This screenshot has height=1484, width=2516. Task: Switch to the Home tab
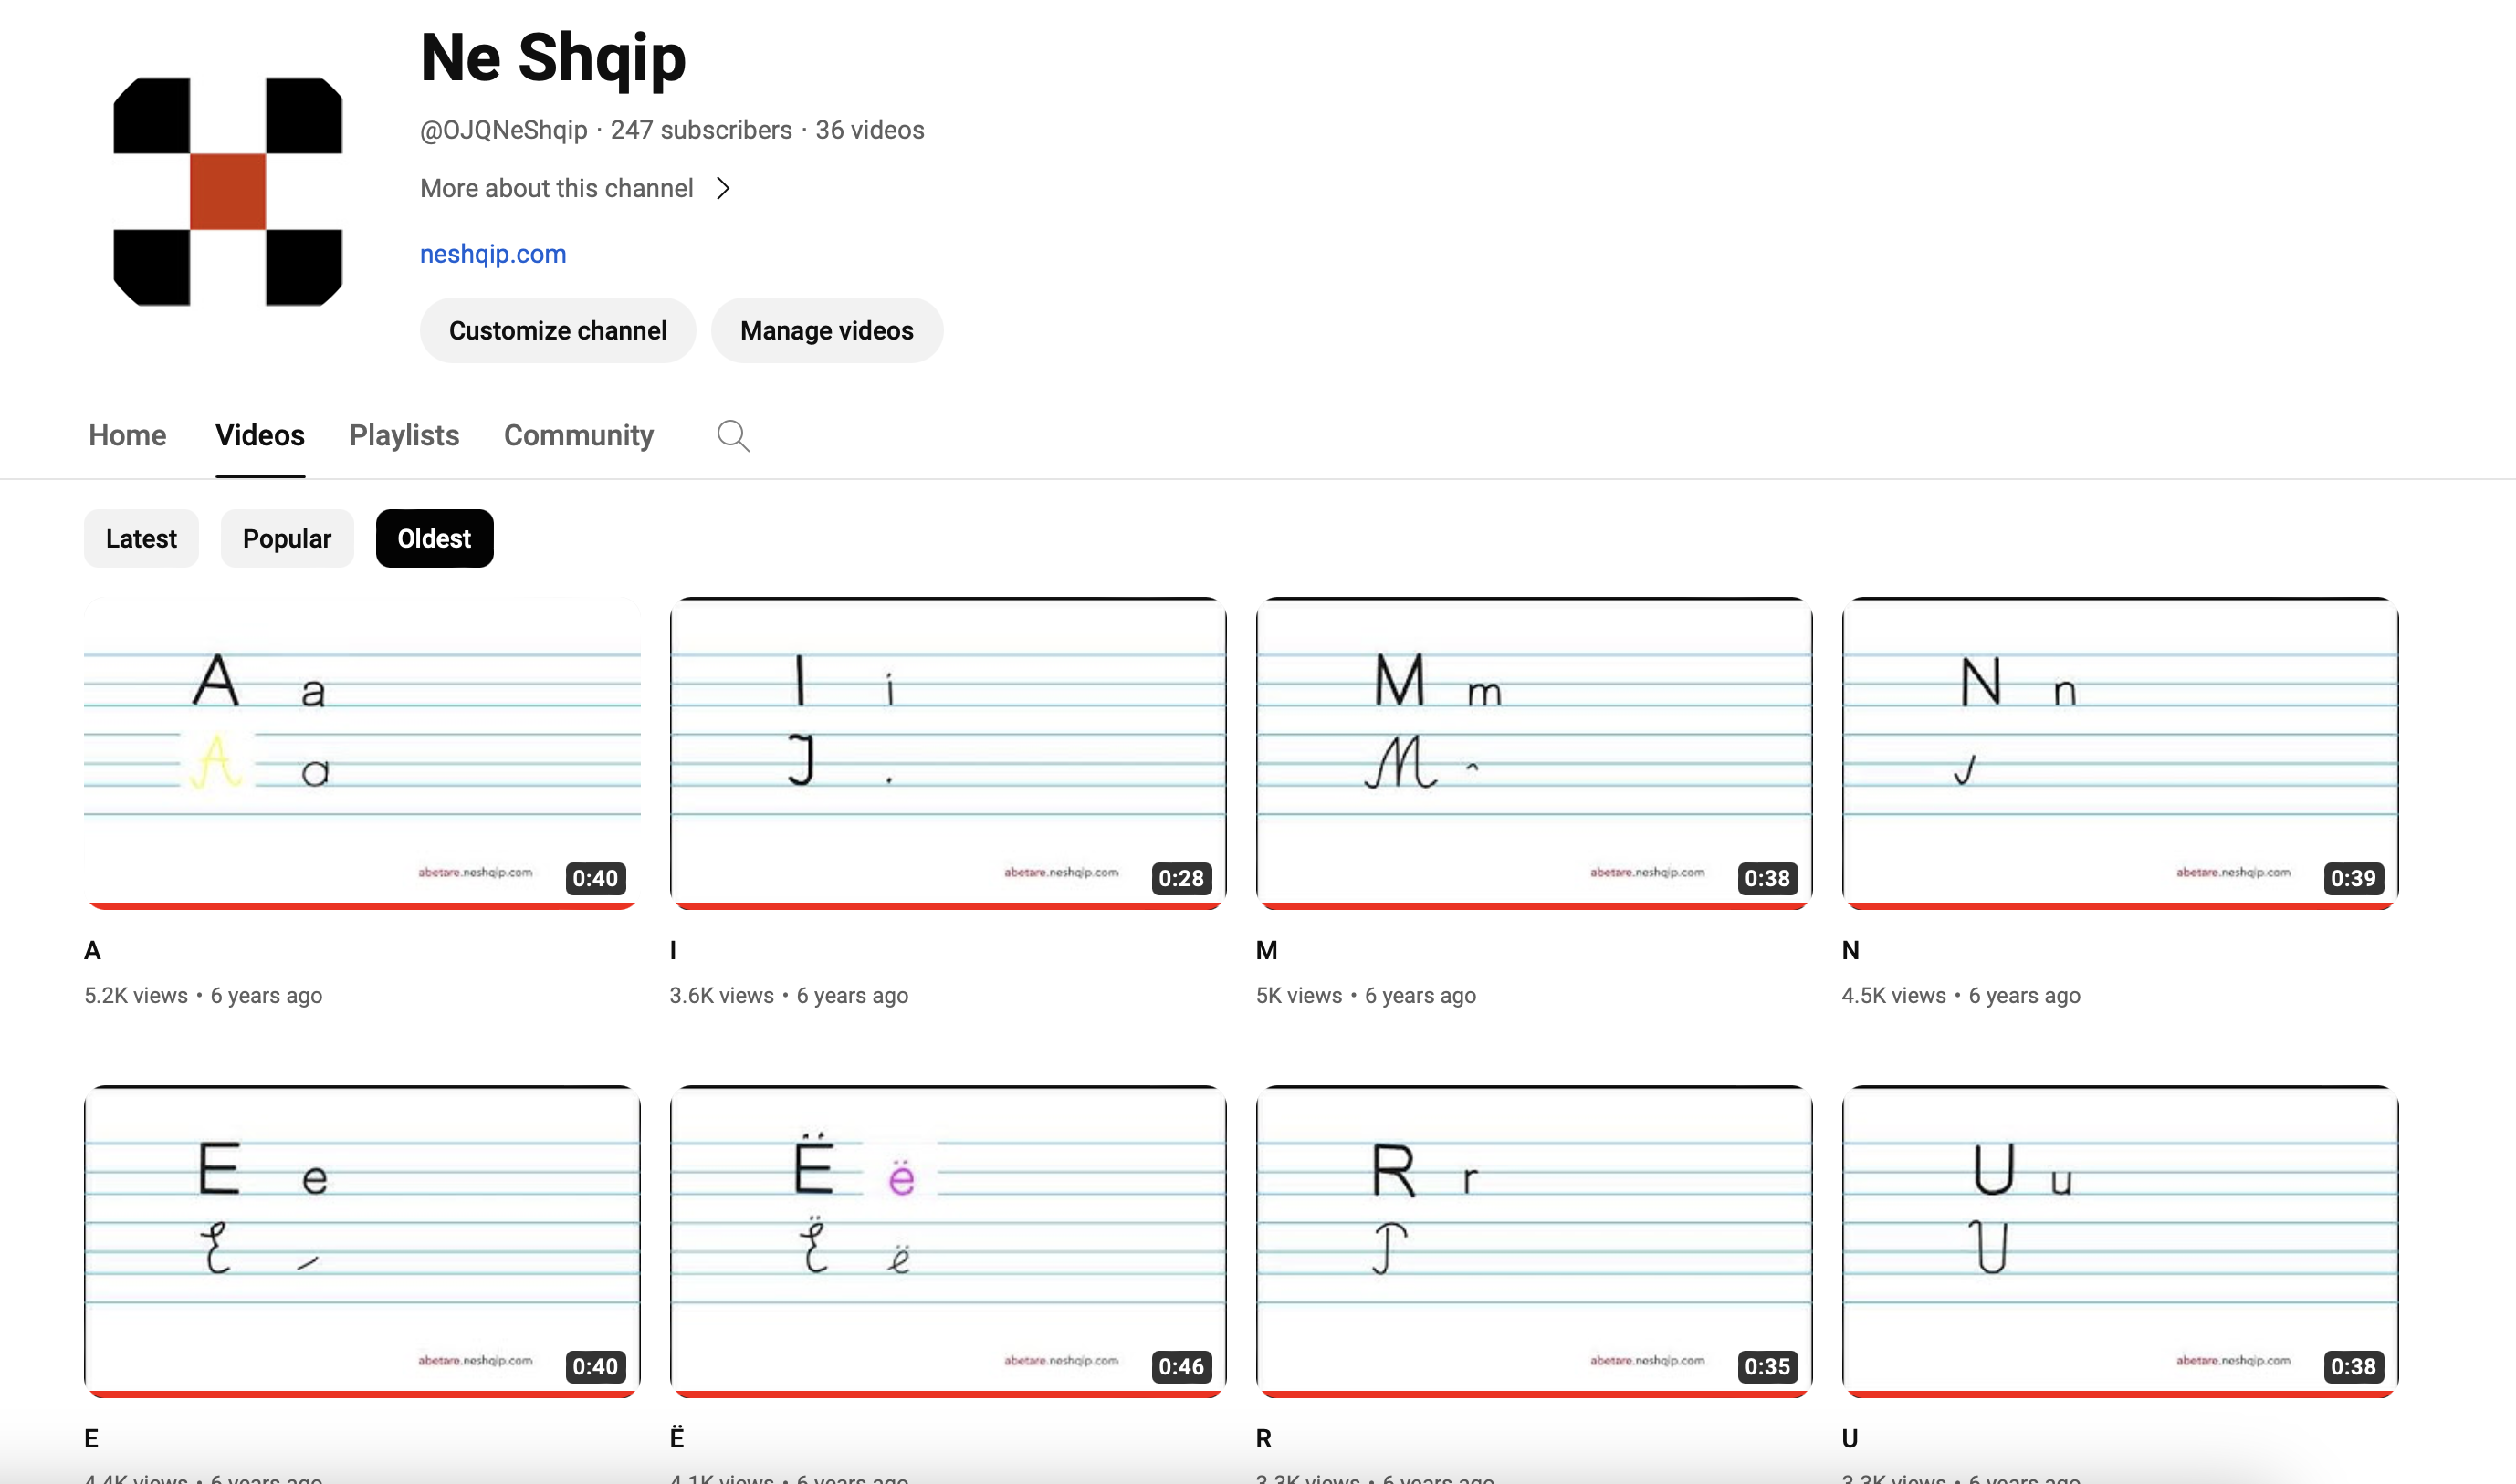[x=127, y=436]
